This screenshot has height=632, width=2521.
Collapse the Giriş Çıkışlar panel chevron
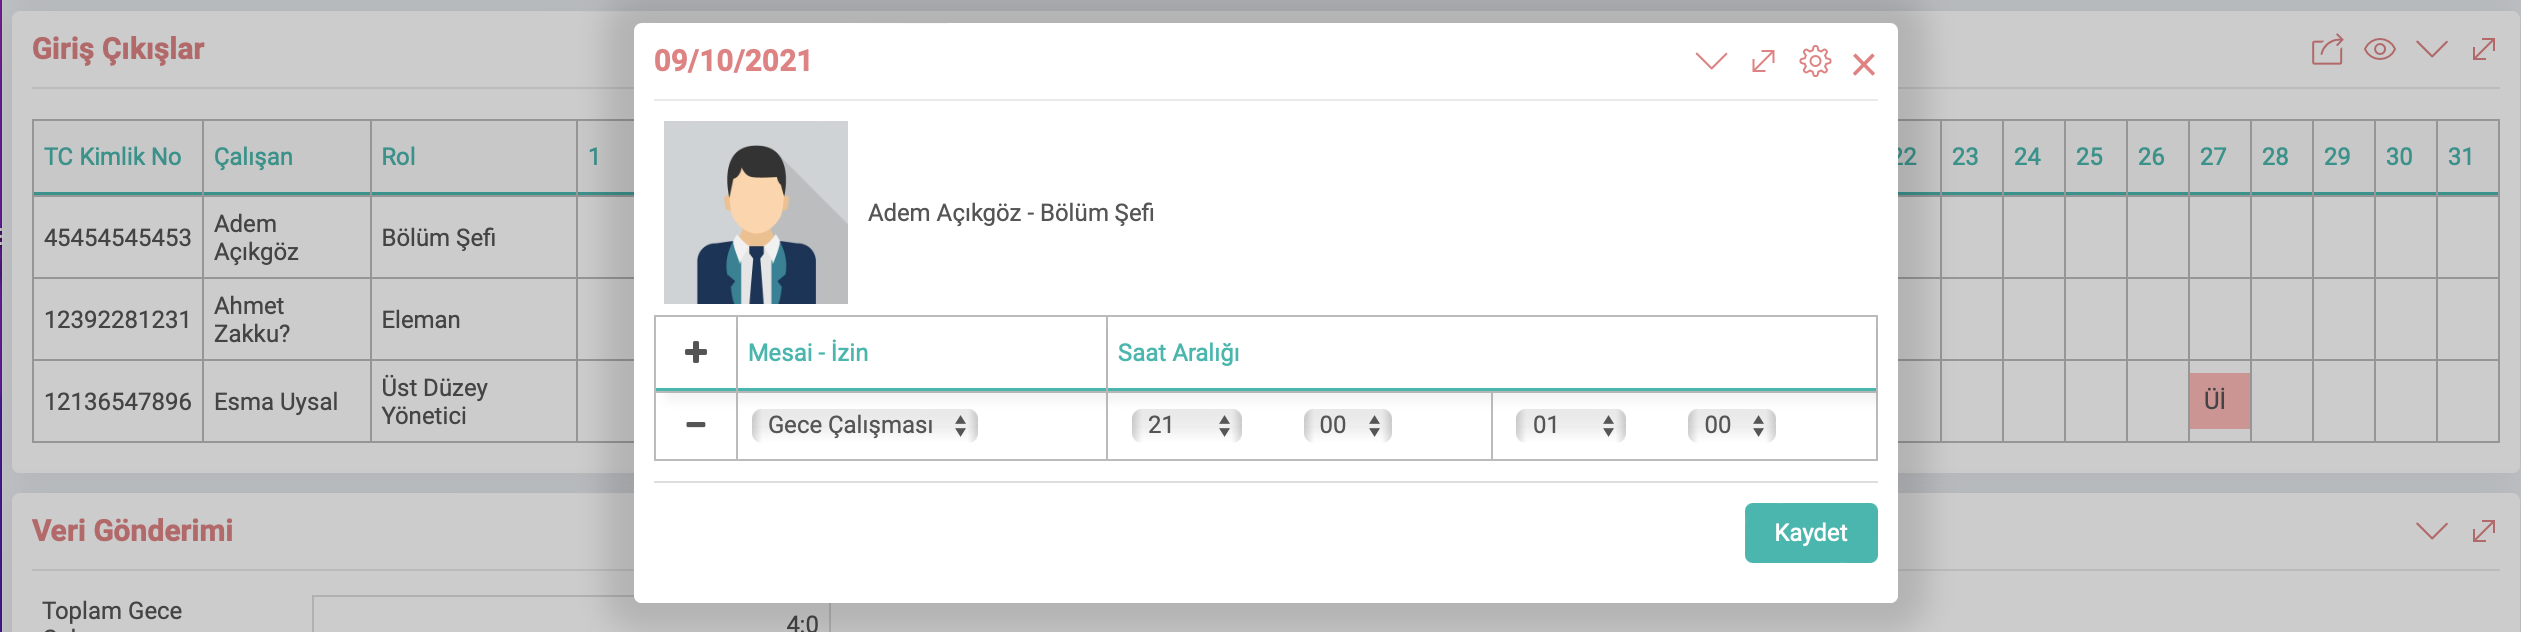tap(2432, 49)
